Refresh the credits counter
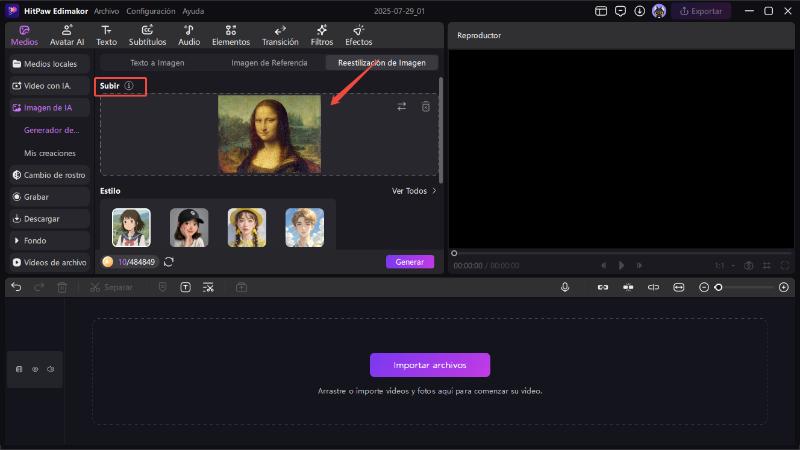The image size is (800, 450). pos(169,262)
